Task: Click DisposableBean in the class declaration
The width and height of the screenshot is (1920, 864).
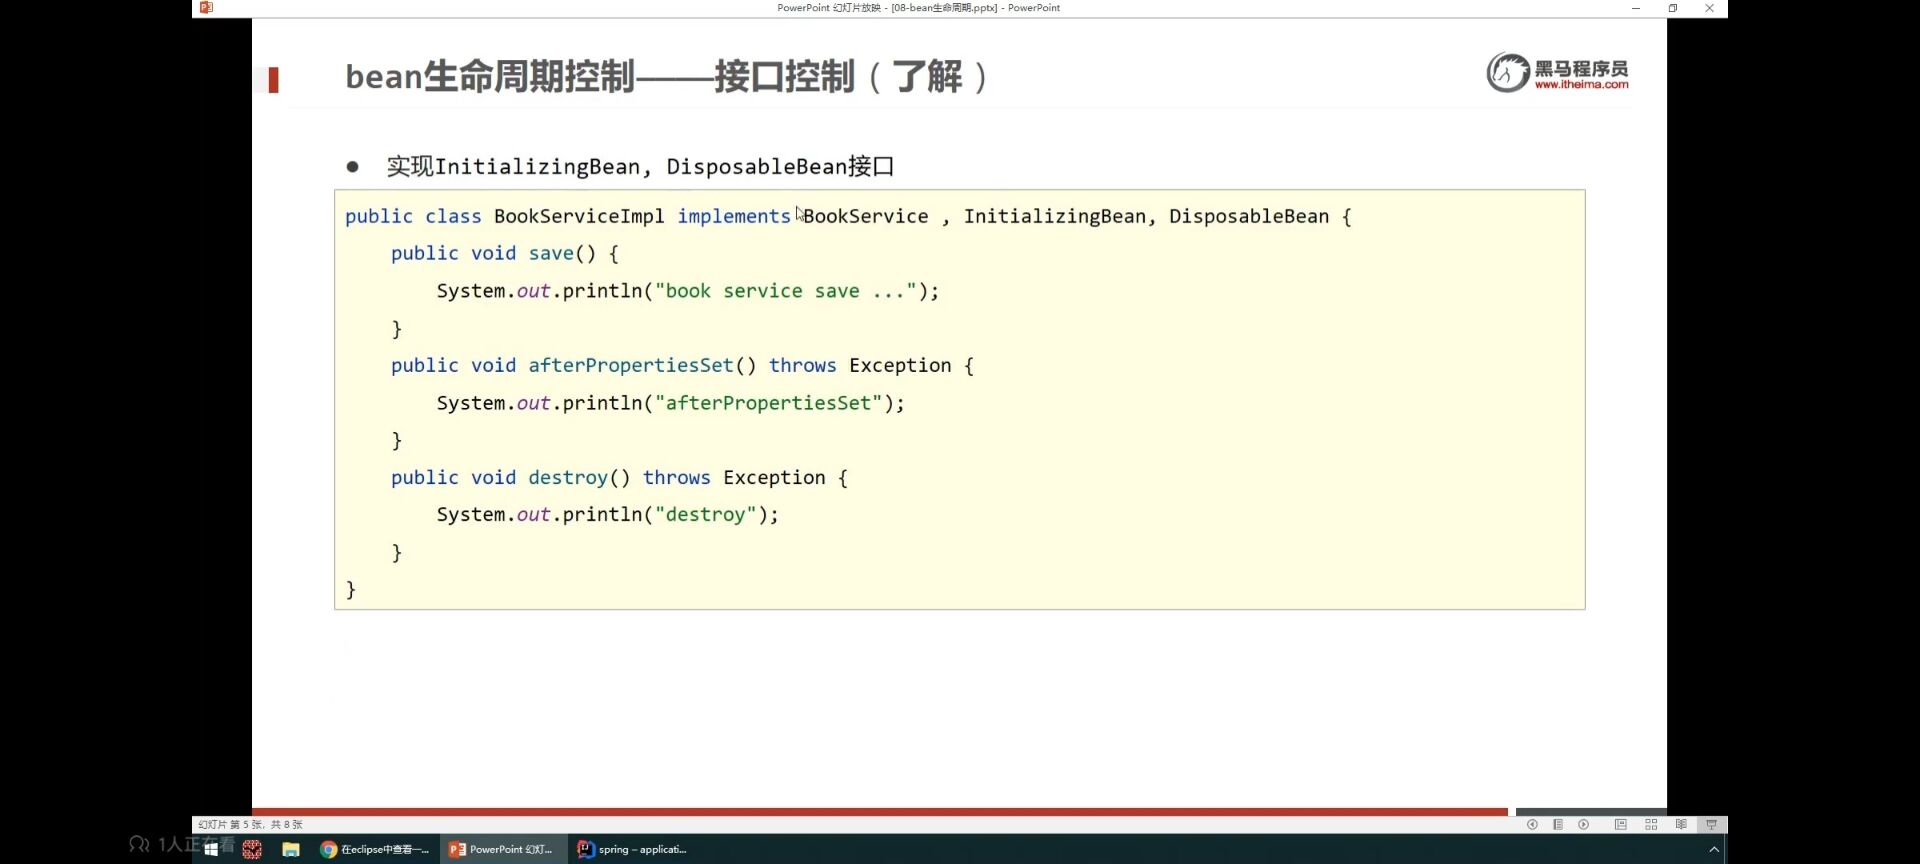Action: (x=1249, y=216)
